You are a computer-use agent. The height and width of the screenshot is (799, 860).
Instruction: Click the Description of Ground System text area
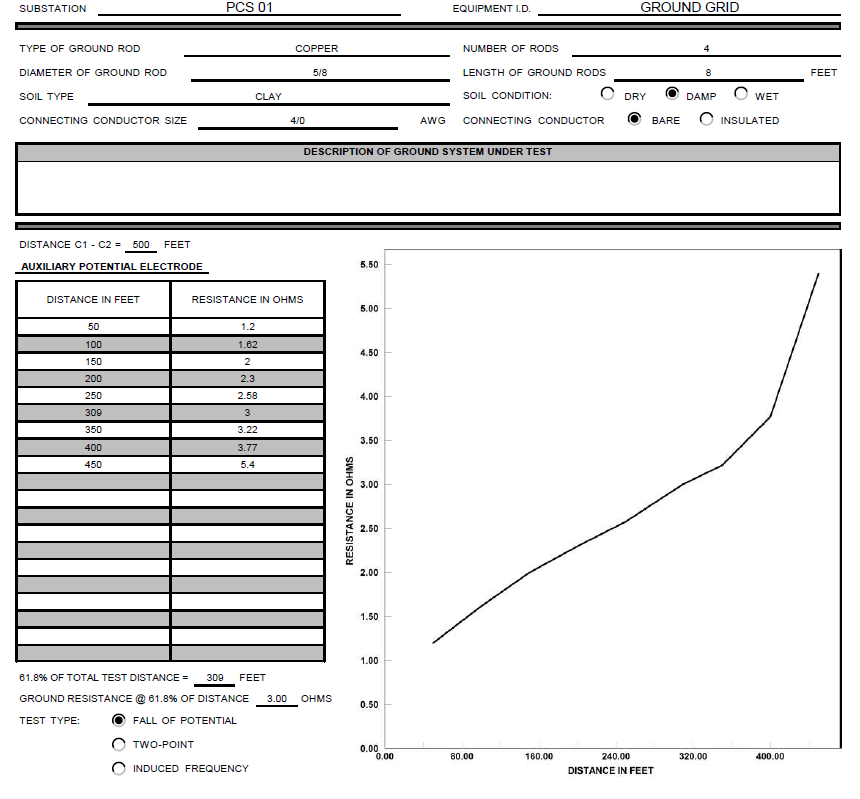[x=428, y=187]
